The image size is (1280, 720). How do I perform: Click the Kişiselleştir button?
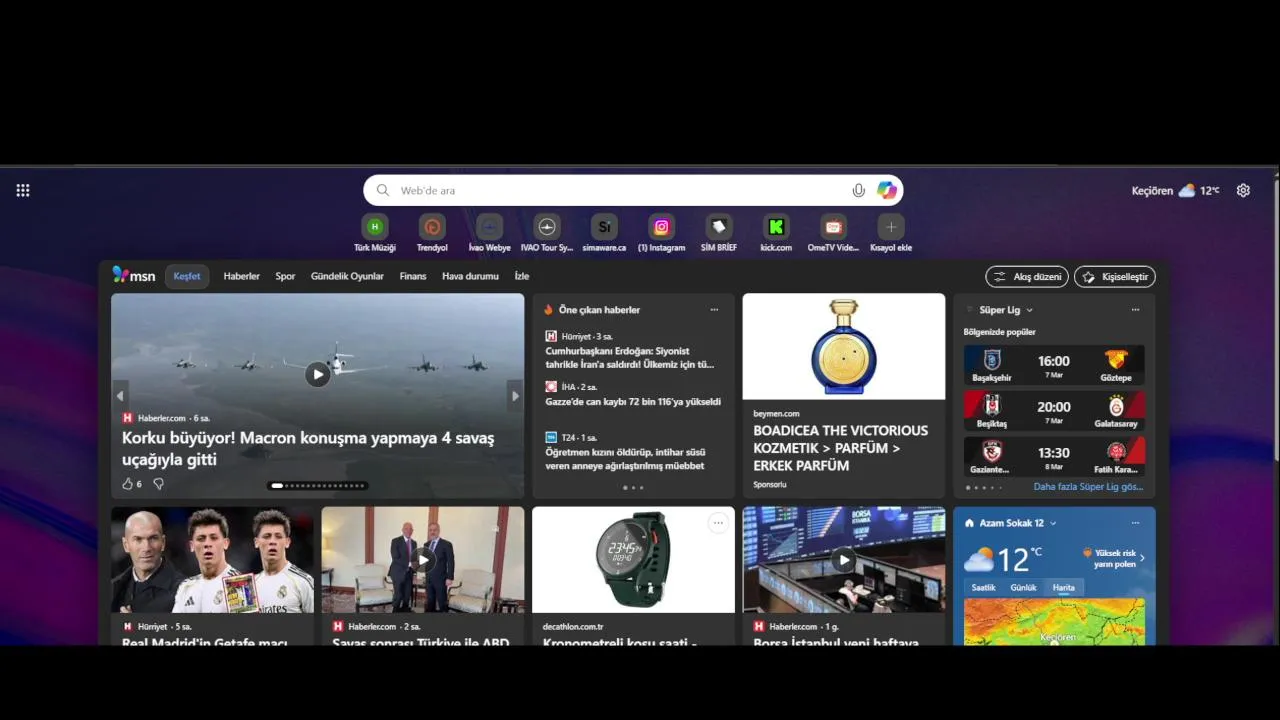pyautogui.click(x=1115, y=277)
